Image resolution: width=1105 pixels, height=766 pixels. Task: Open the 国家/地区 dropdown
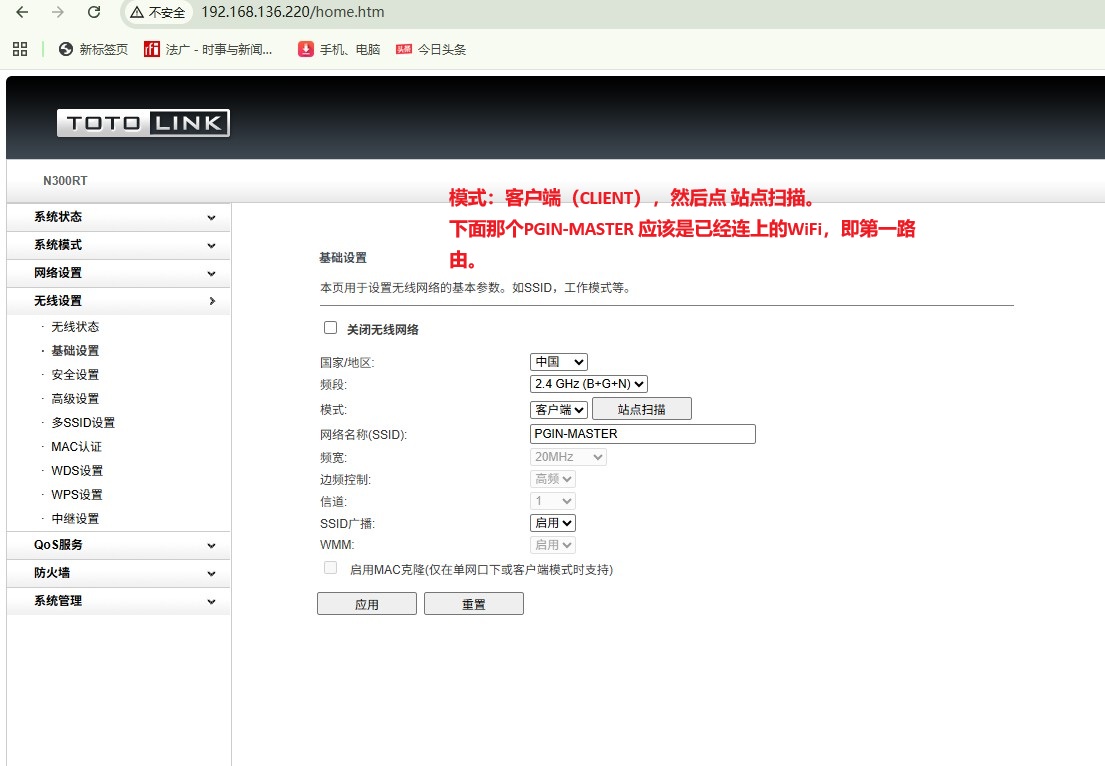558,362
